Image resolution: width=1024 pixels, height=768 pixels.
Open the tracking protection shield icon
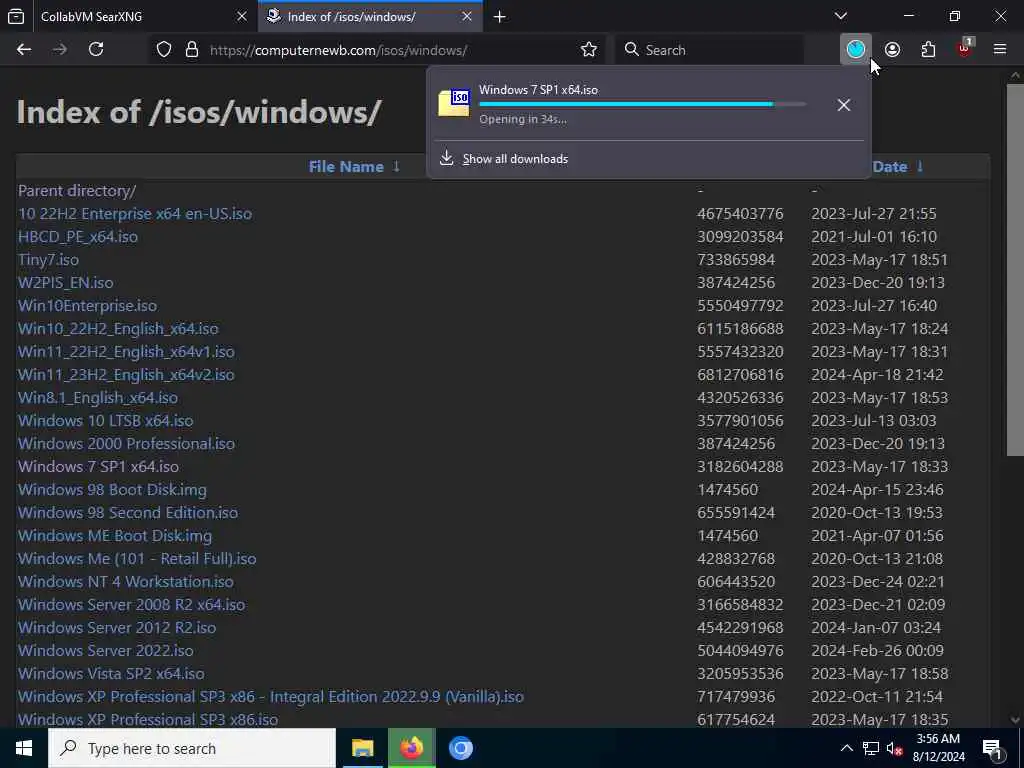[x=164, y=50]
